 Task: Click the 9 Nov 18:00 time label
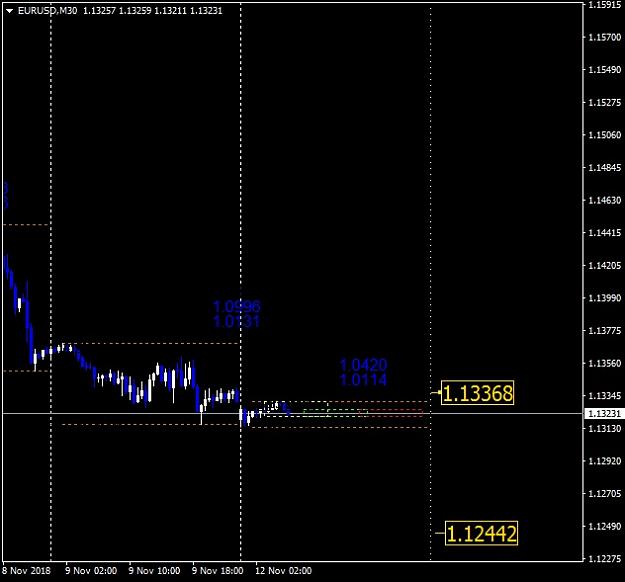point(218,570)
